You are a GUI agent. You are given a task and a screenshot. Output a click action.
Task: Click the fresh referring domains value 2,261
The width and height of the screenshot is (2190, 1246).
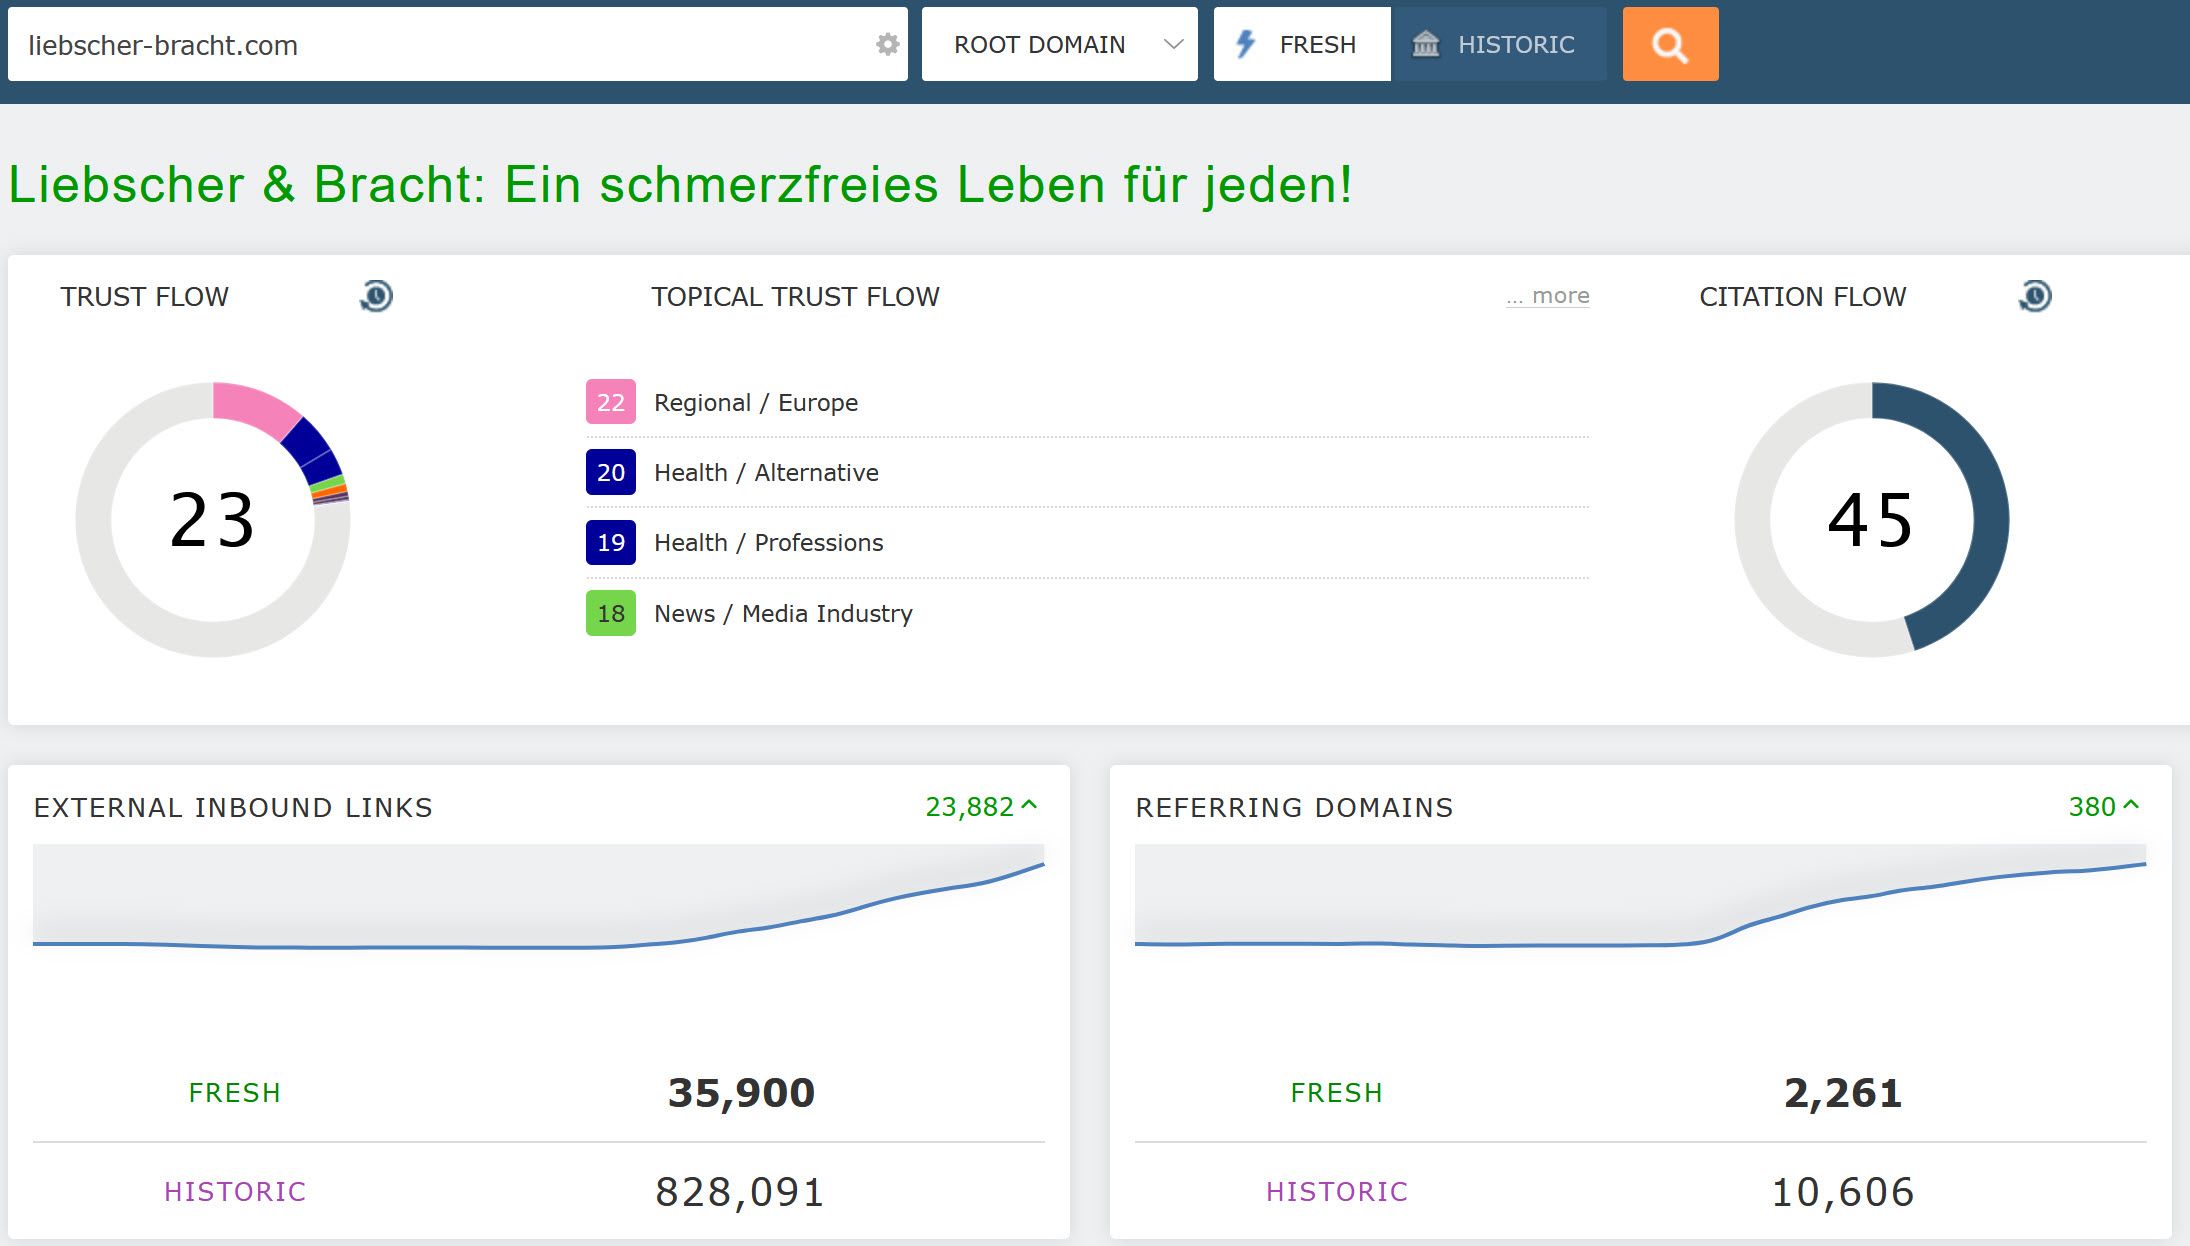coord(1843,1092)
